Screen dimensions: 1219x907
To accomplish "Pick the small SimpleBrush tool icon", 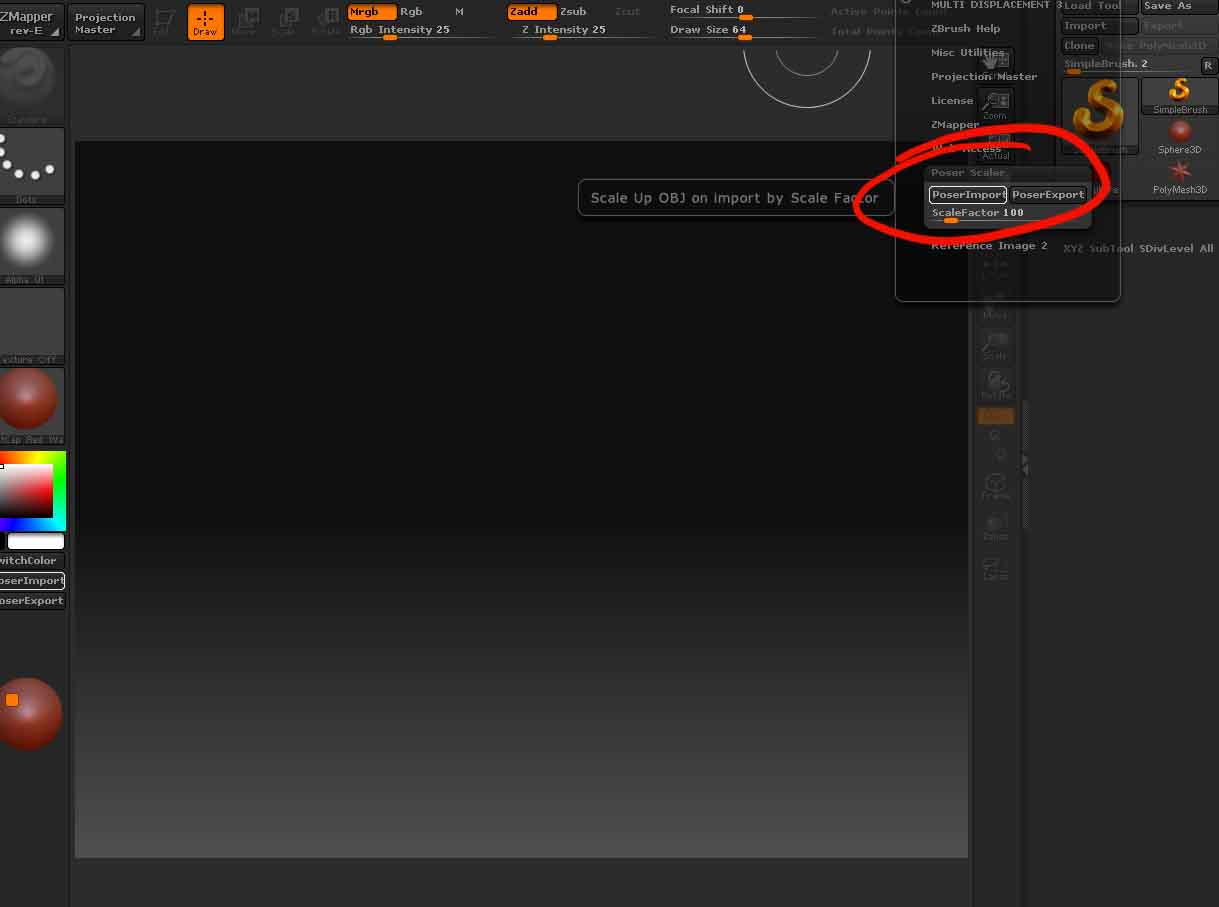I will 1180,96.
